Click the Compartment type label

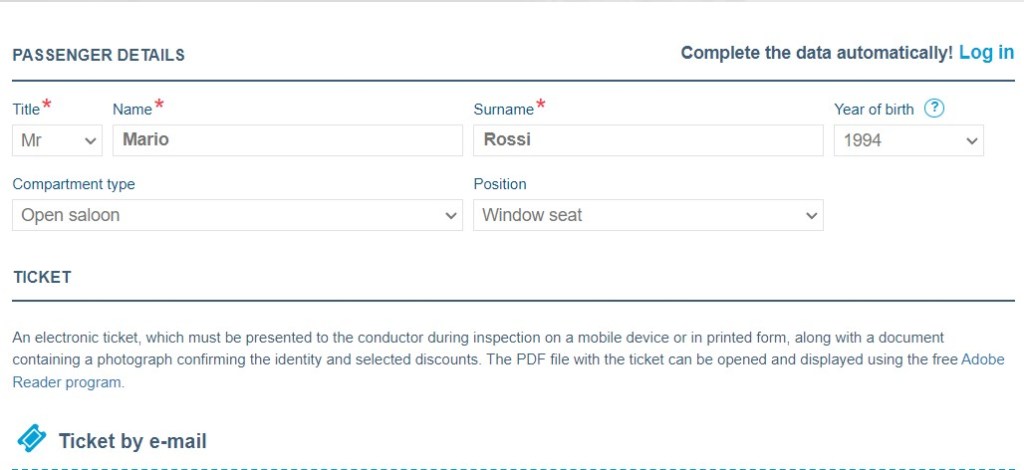pyautogui.click(x=73, y=184)
